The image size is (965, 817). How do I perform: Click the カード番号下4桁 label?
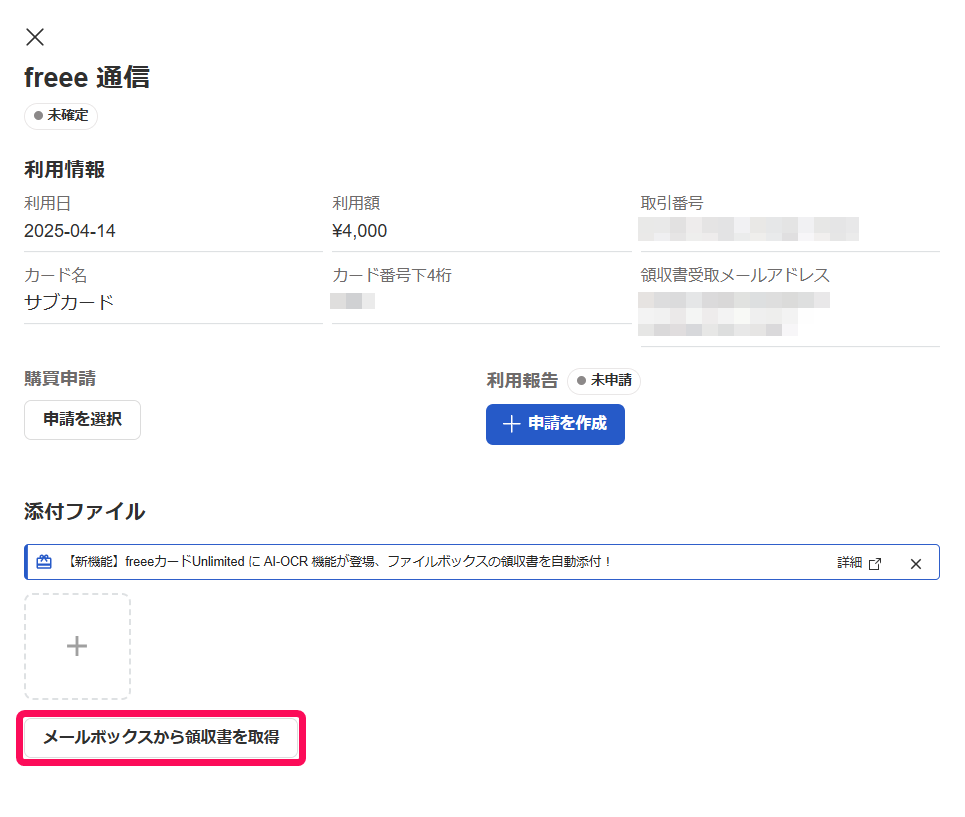click(391, 275)
